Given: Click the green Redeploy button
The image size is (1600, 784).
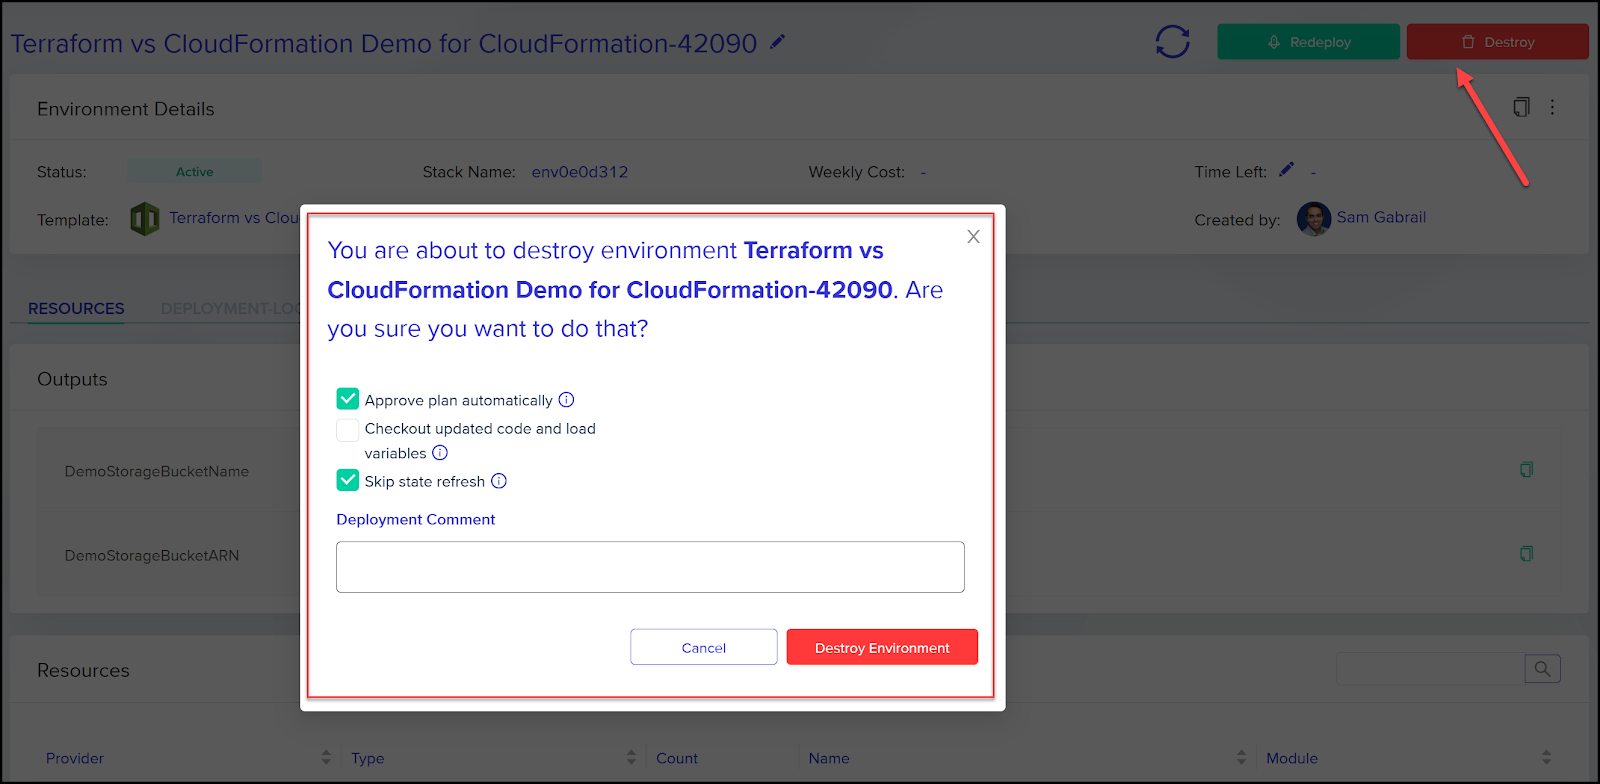Looking at the screenshot, I should tap(1308, 42).
